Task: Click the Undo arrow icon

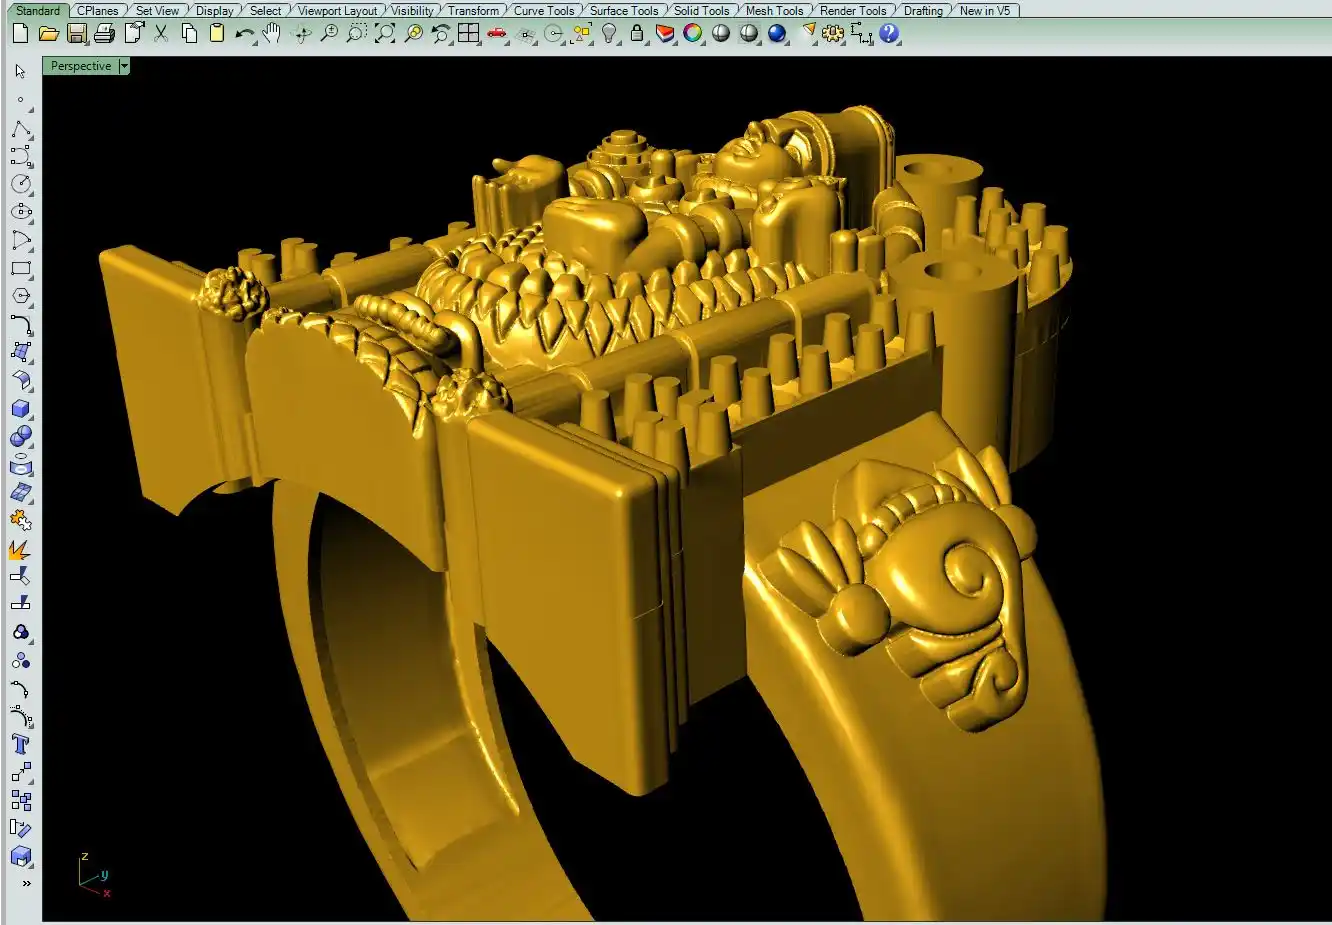Action: (244, 34)
